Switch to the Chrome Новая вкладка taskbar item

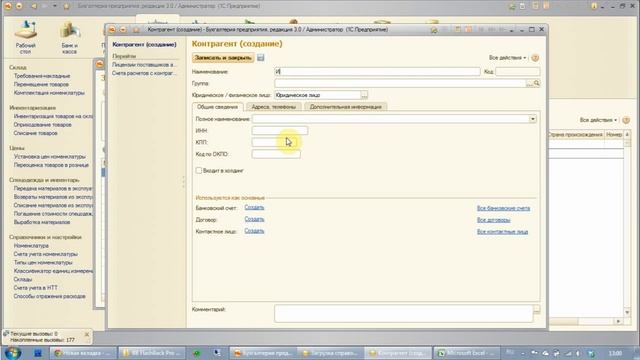click(84, 353)
